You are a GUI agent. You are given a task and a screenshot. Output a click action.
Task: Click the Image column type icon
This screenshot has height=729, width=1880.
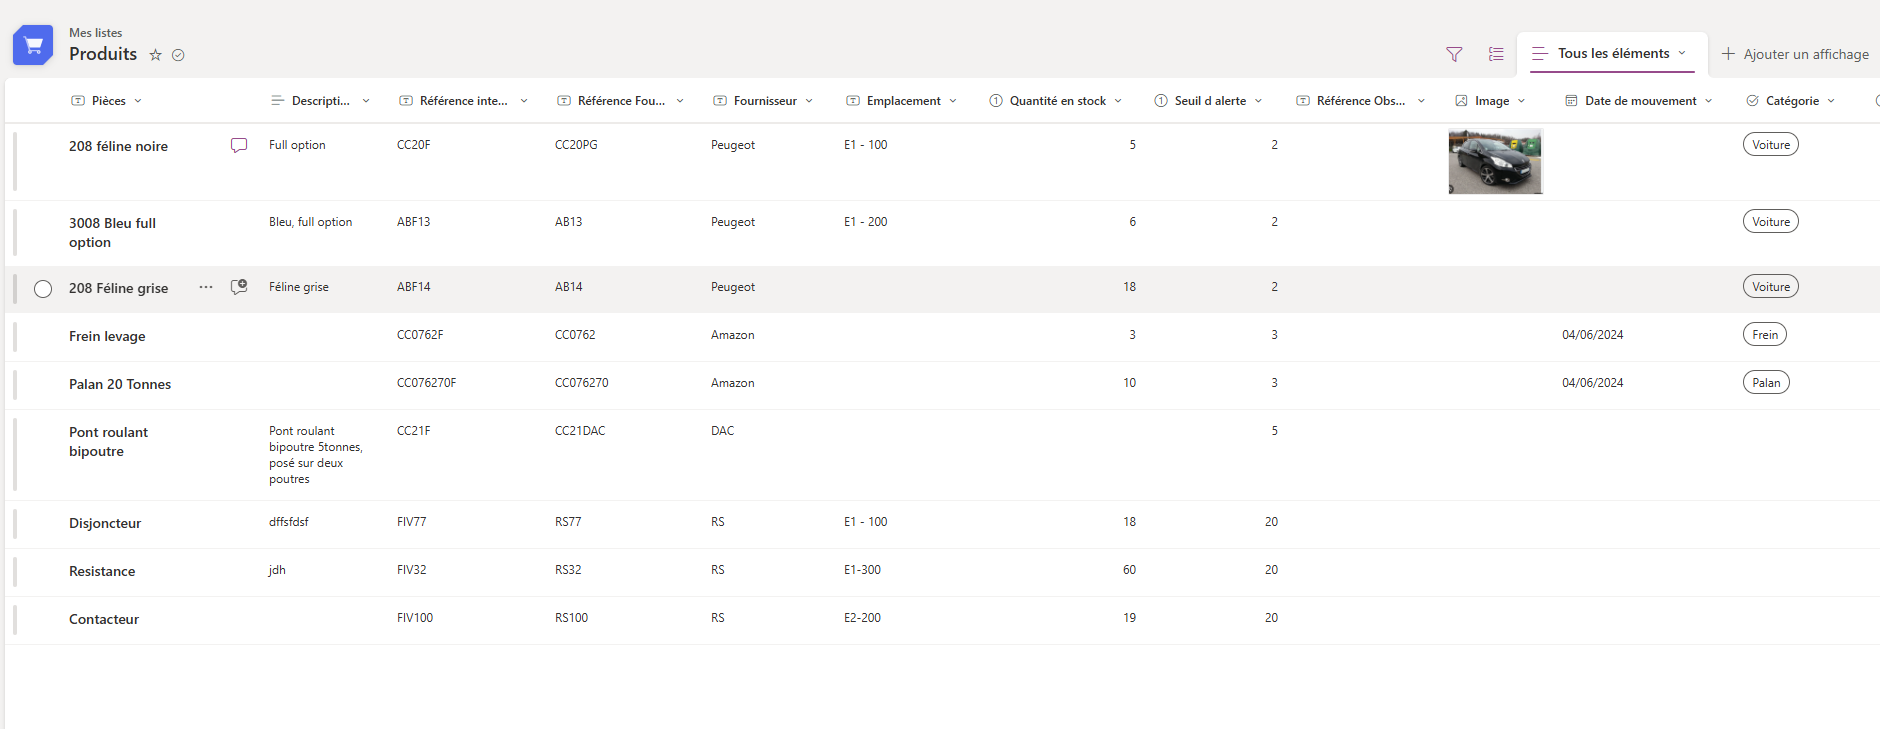tap(1461, 101)
